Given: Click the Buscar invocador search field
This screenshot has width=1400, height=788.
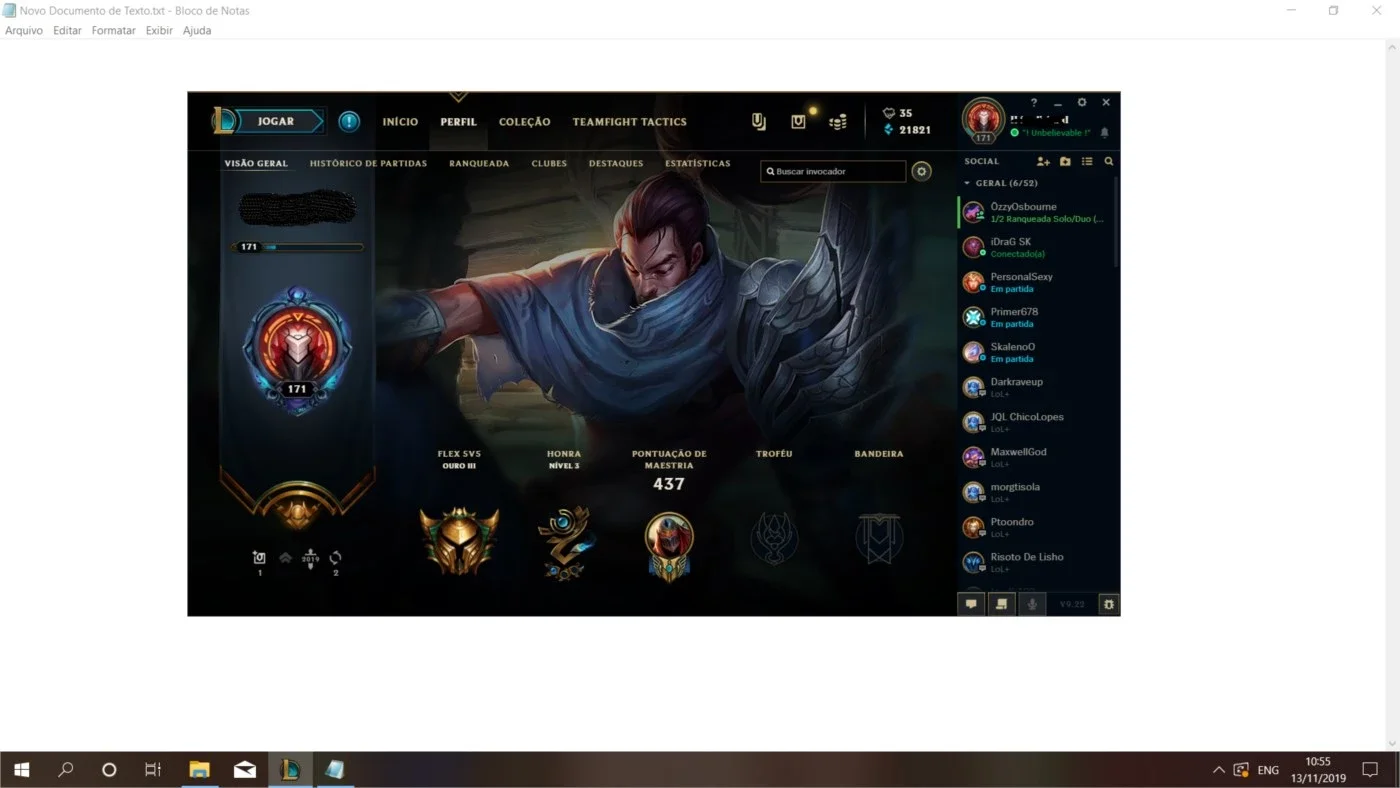Looking at the screenshot, I should coord(833,171).
